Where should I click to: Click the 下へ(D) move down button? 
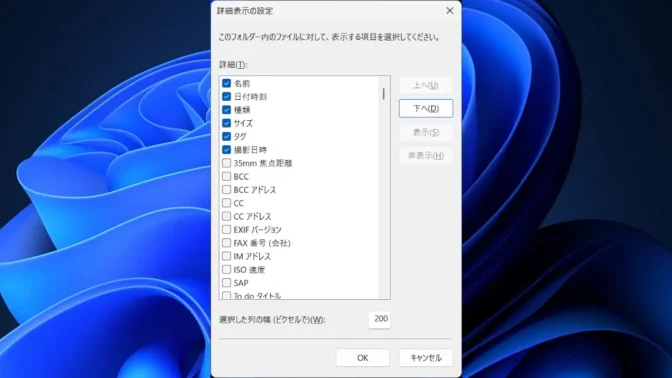coord(426,108)
